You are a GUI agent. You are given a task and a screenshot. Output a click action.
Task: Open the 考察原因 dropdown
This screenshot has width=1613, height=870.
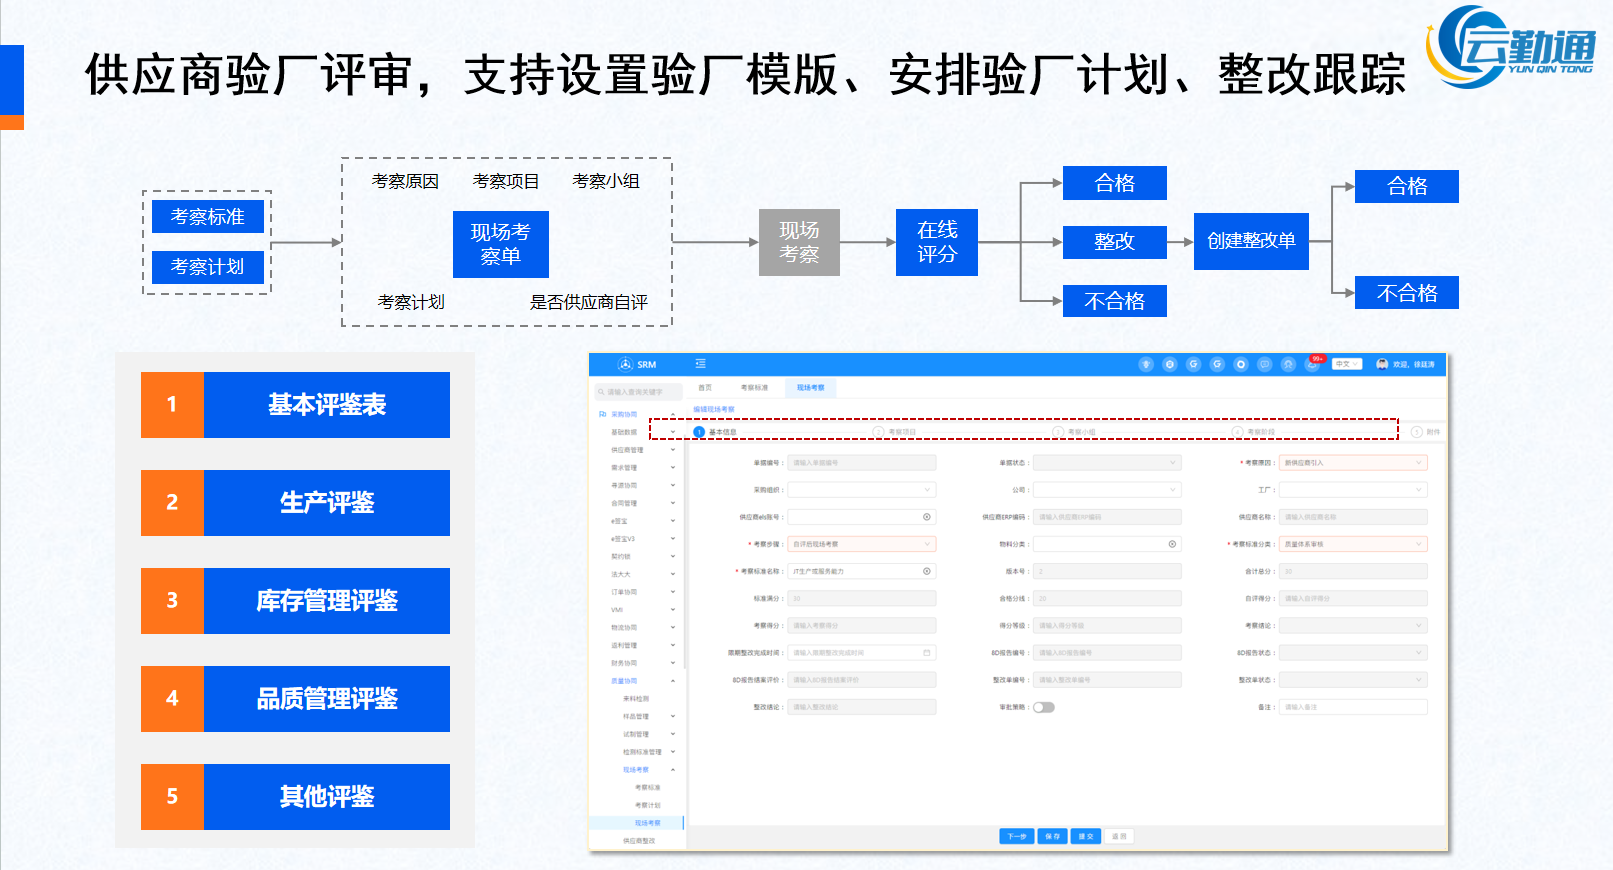[x=1353, y=463]
